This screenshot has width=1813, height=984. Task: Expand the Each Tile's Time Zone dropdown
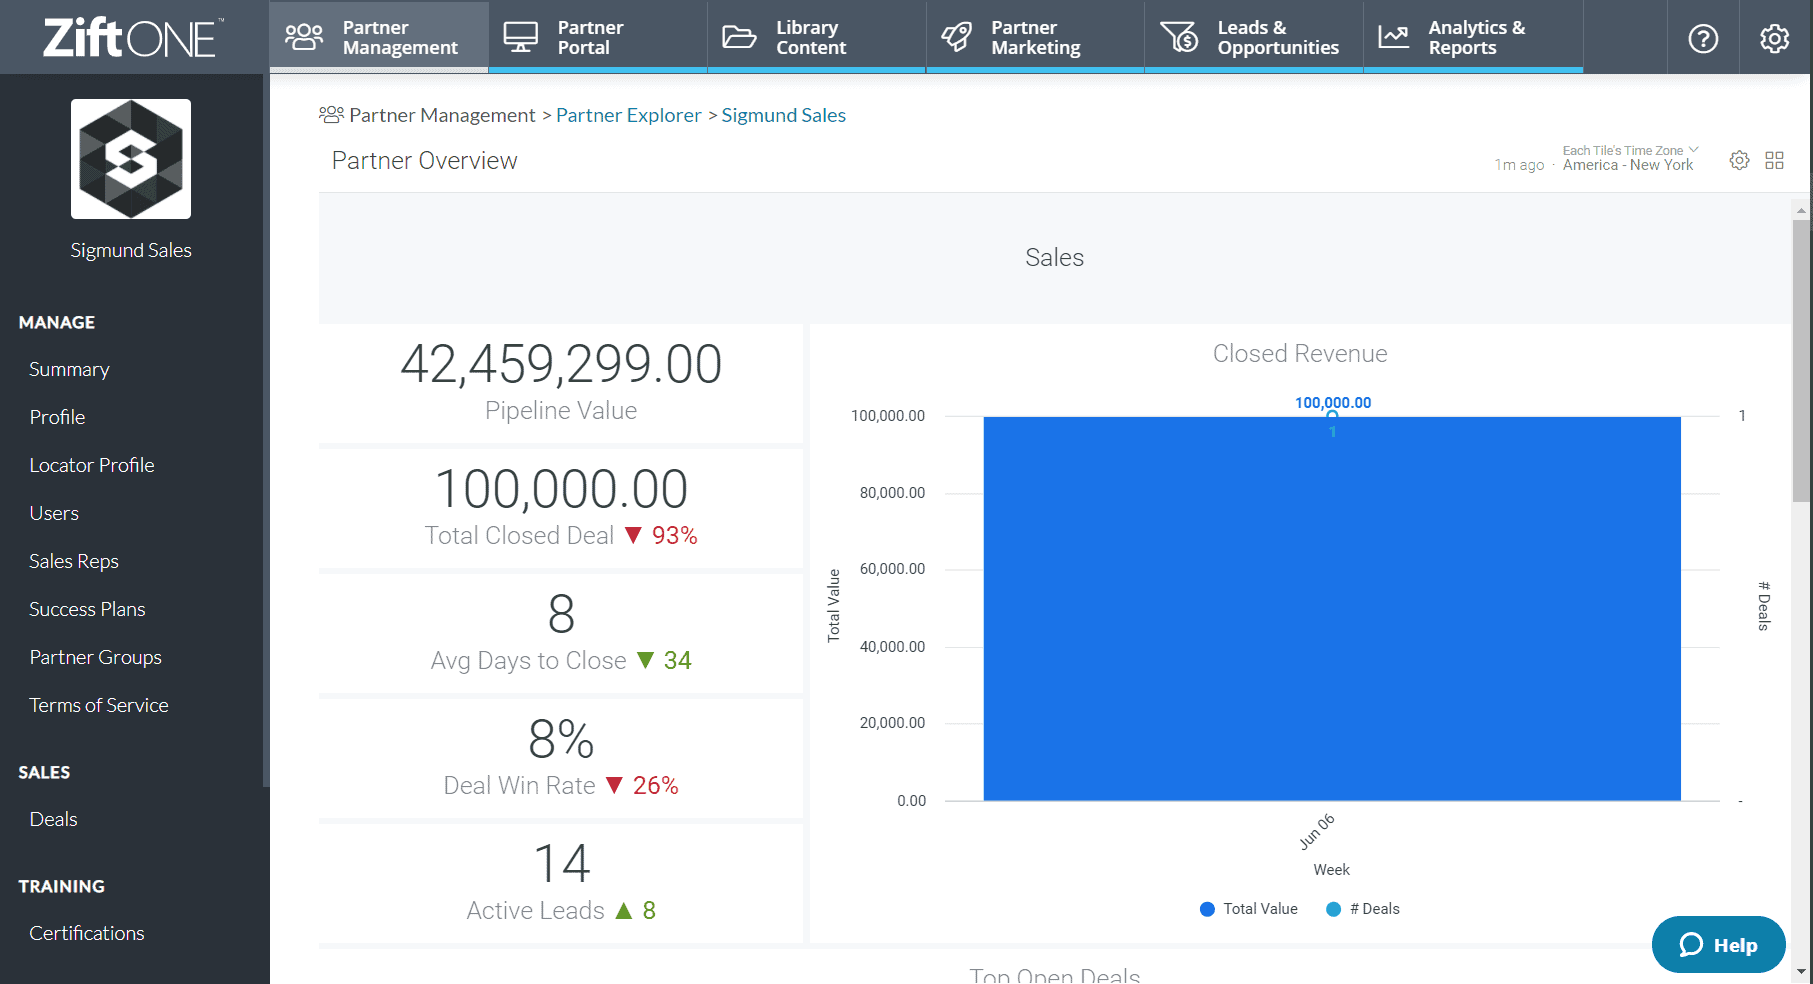click(1630, 151)
